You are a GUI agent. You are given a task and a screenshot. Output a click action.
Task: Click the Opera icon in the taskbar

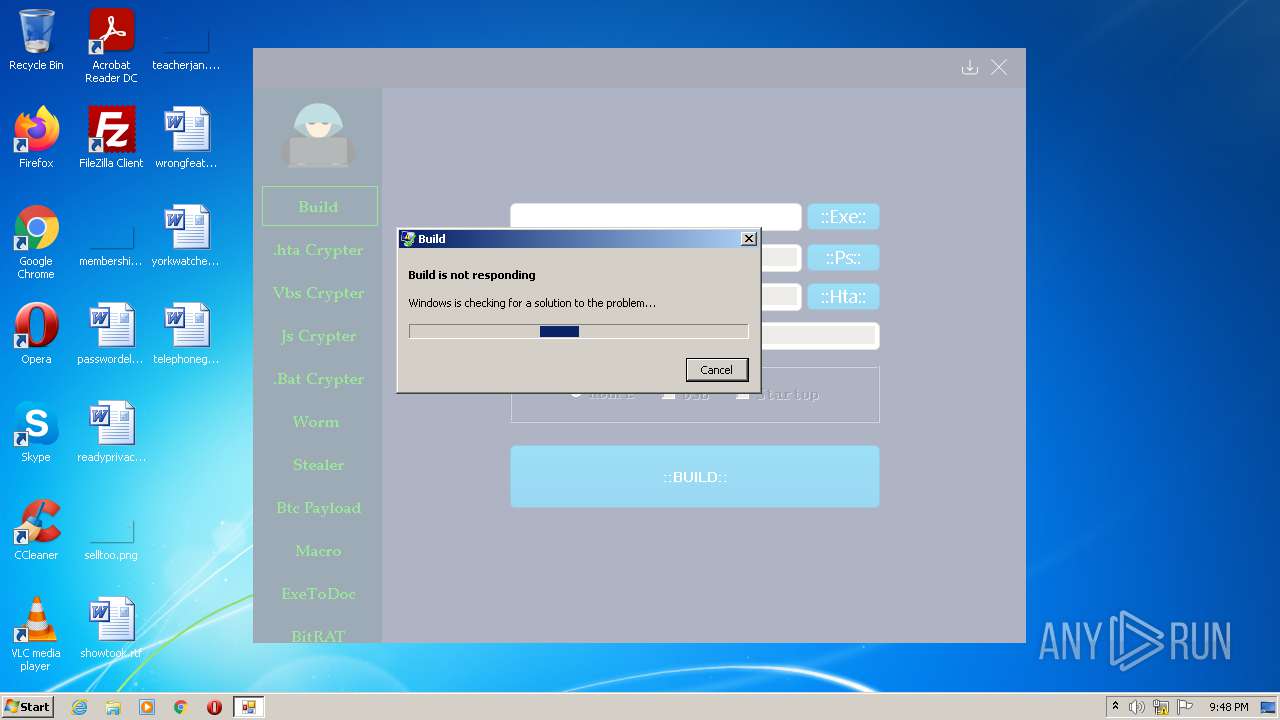click(x=214, y=707)
